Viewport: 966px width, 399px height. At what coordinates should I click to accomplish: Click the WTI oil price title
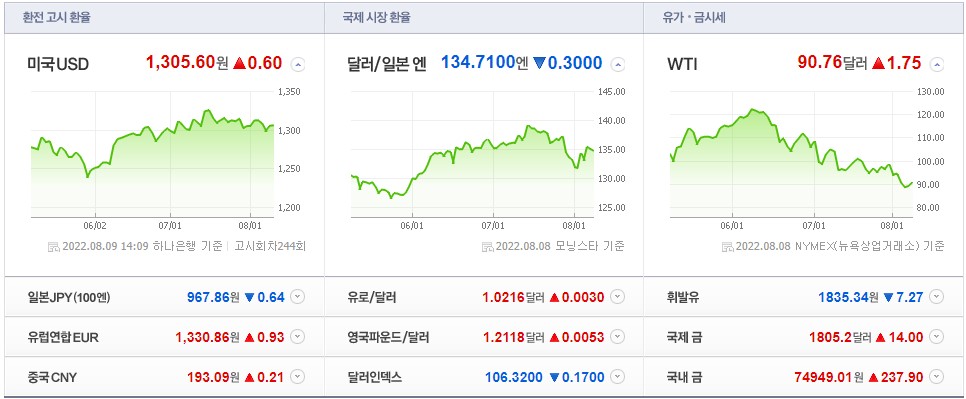point(682,63)
